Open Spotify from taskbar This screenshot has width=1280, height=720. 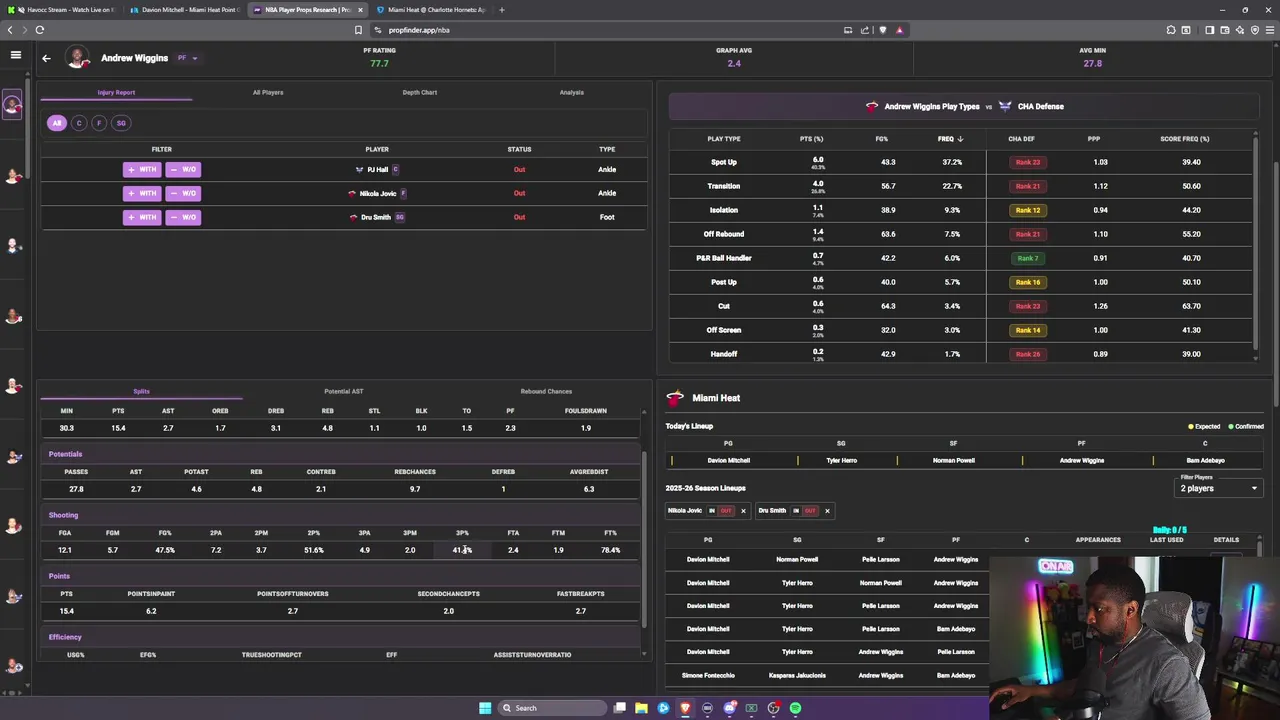click(795, 708)
